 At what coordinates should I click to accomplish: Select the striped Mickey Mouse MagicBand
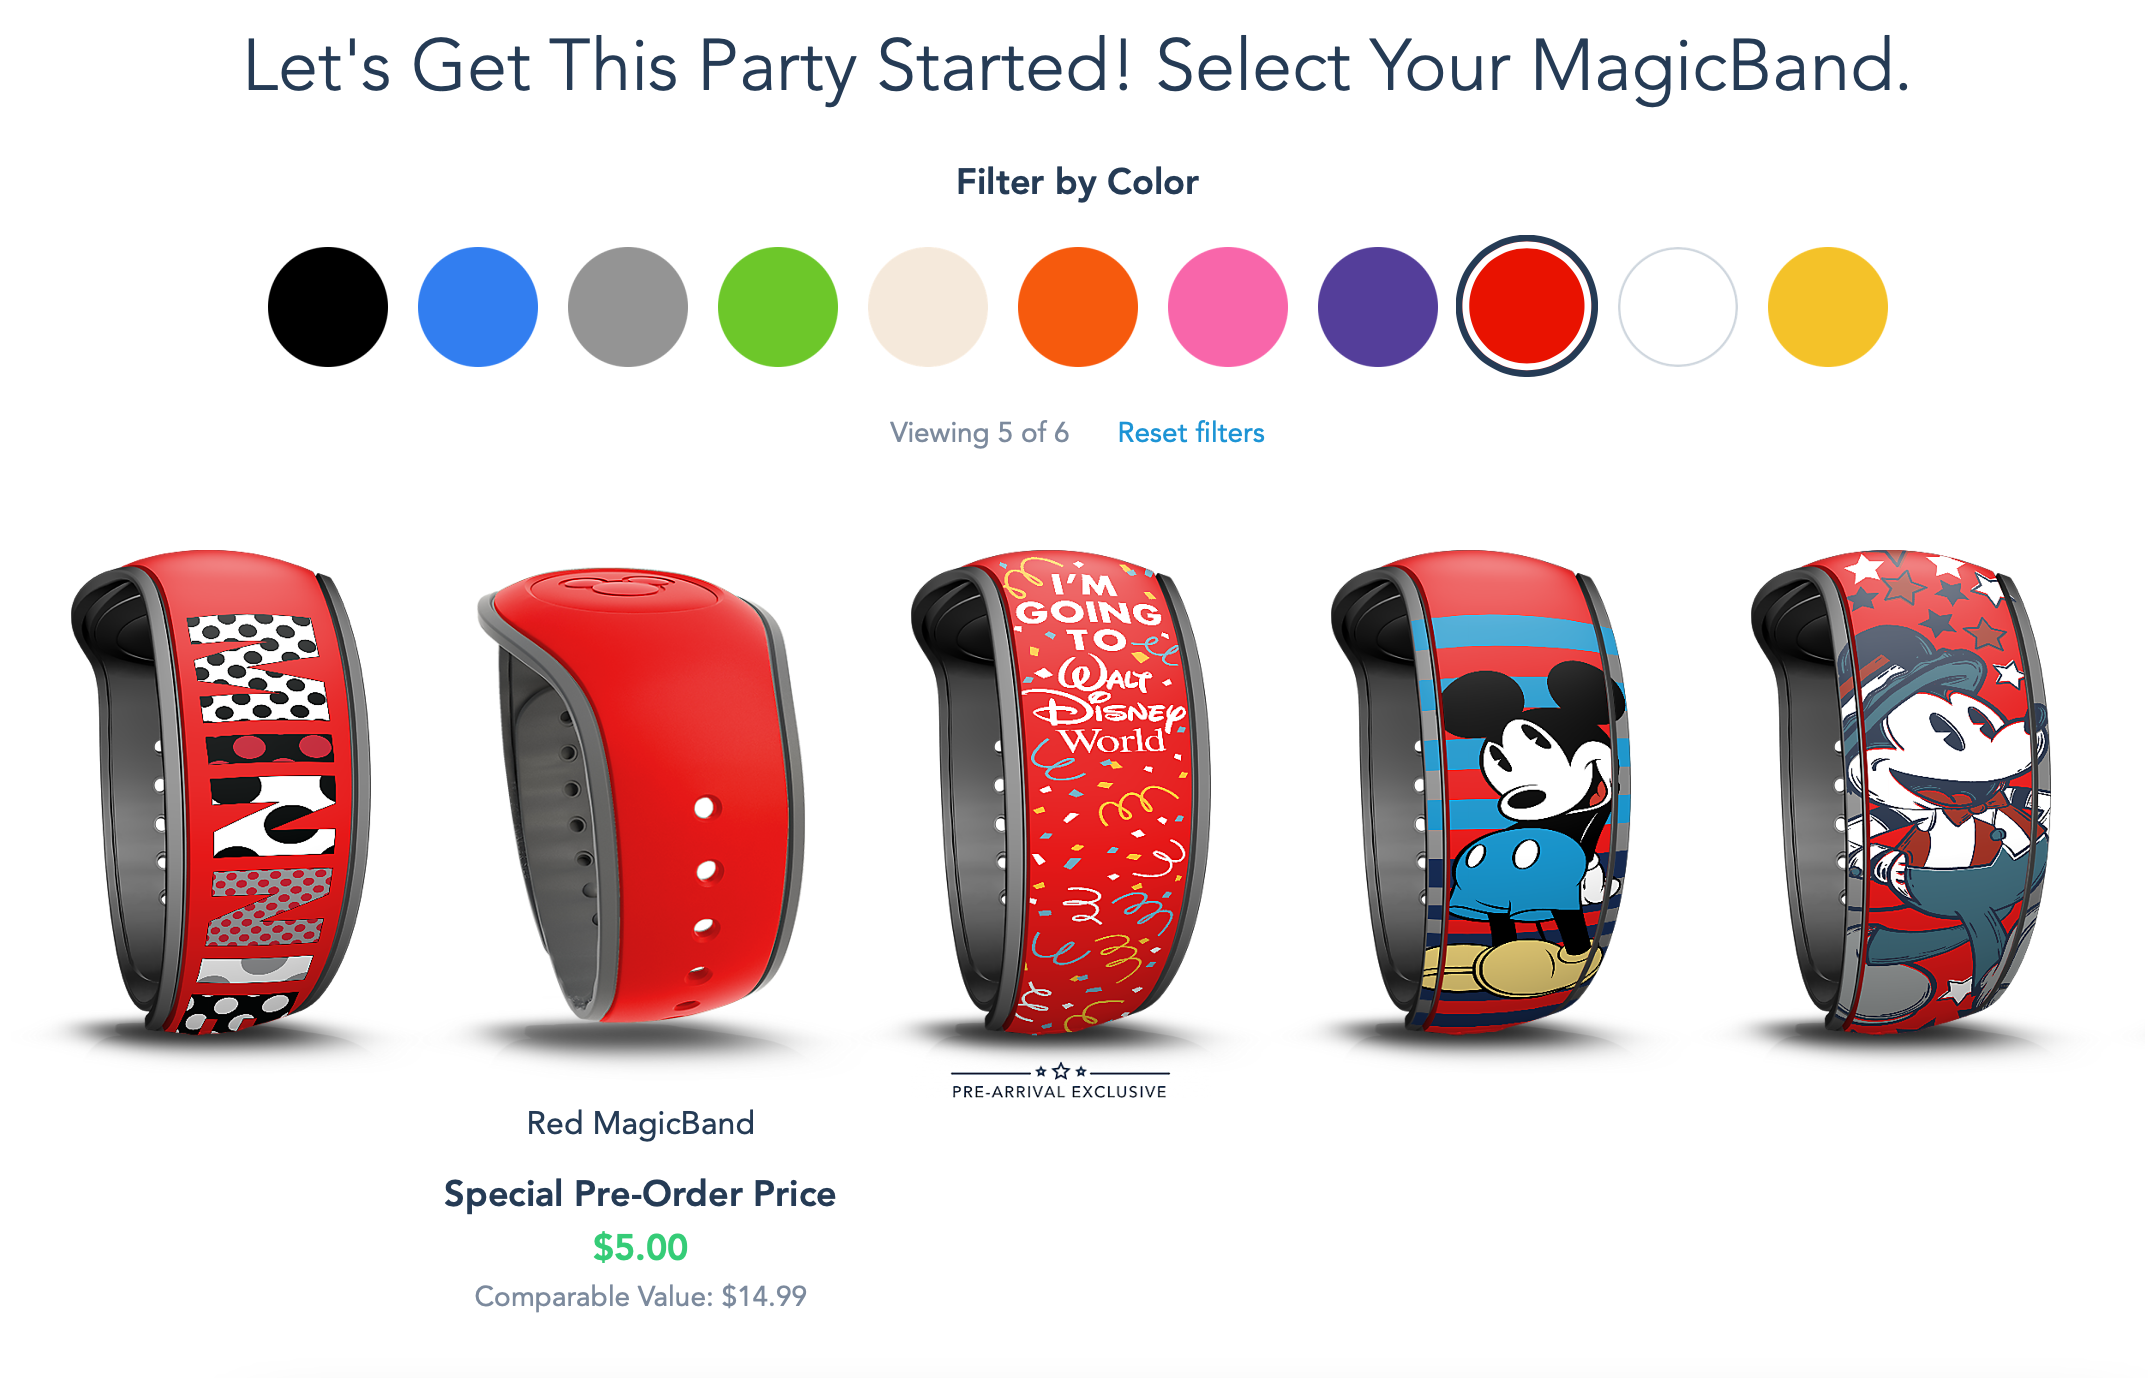pyautogui.click(x=1482, y=792)
